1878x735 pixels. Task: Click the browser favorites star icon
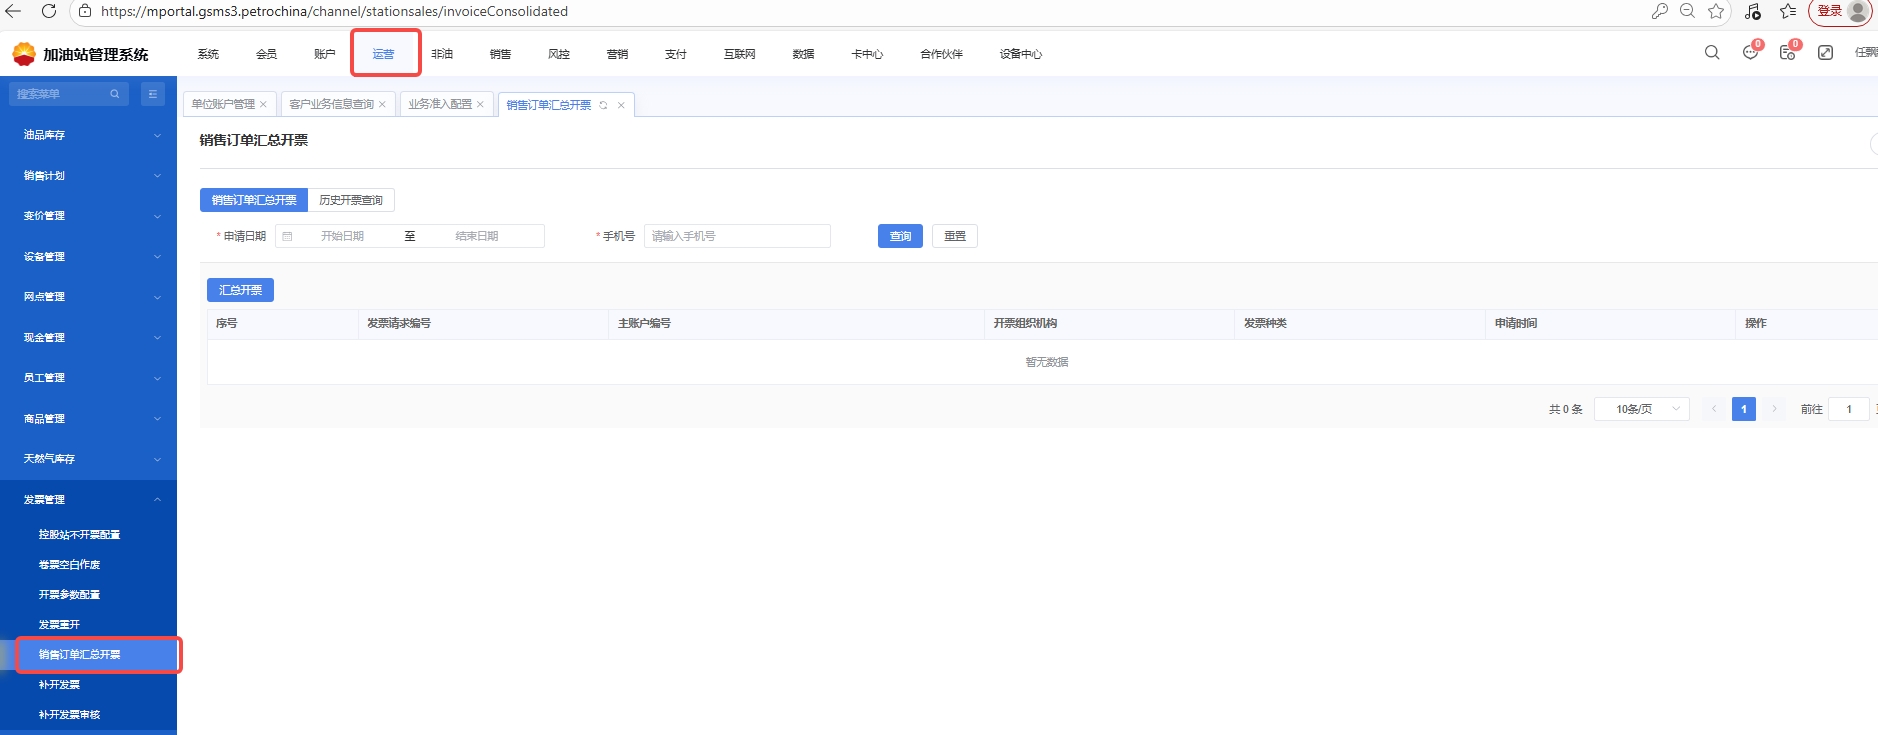coord(1716,11)
